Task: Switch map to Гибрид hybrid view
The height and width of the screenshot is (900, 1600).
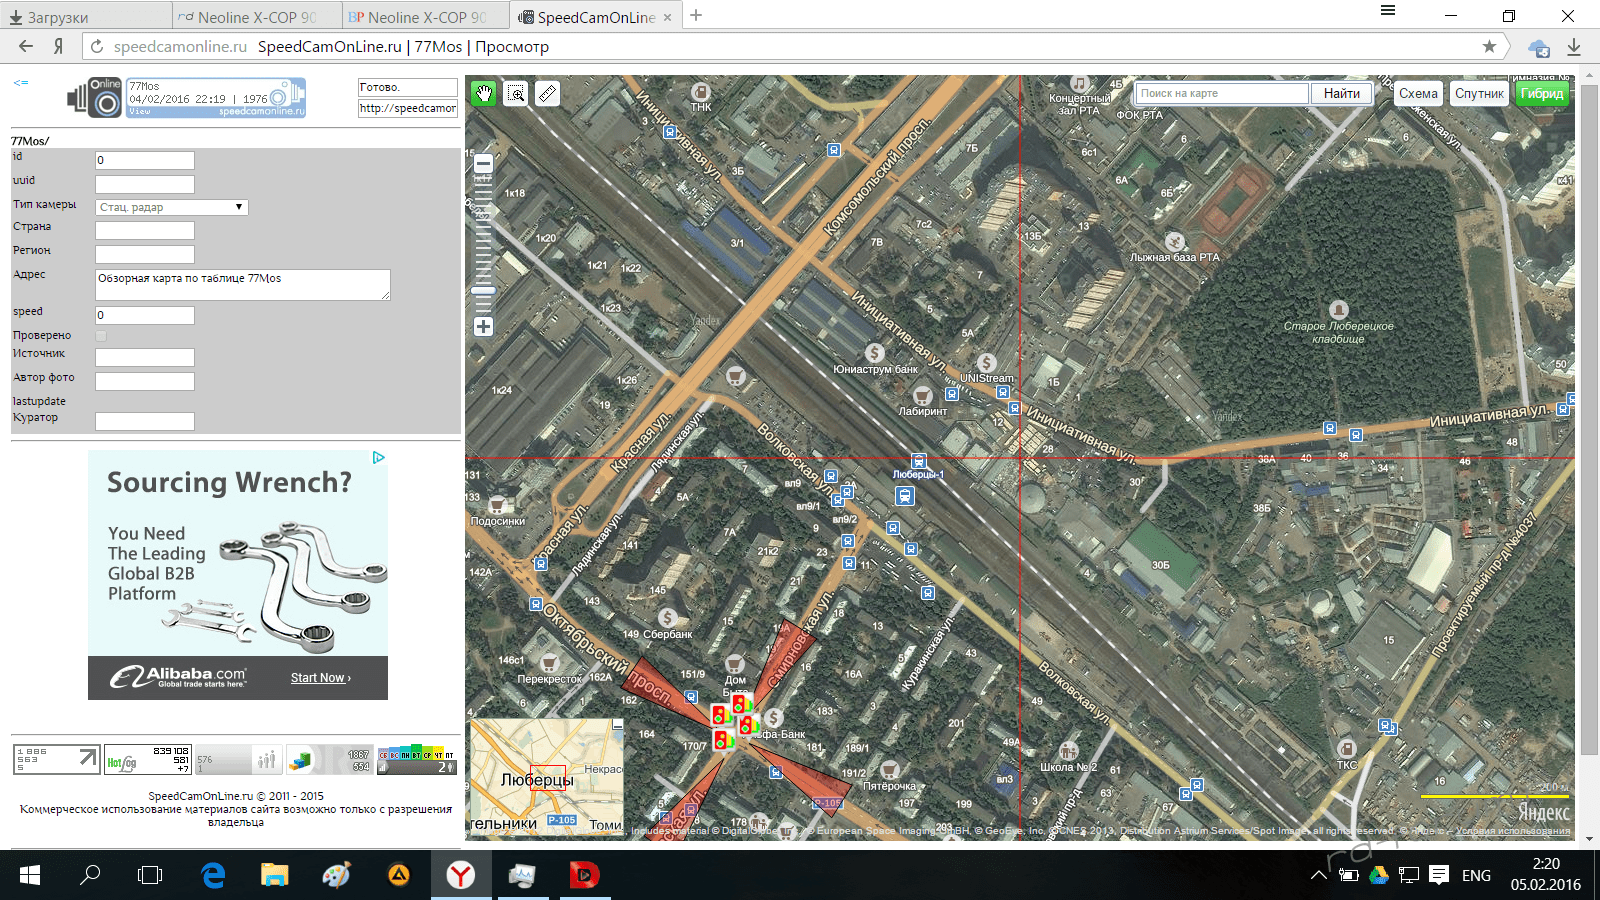Action: 1541,93
